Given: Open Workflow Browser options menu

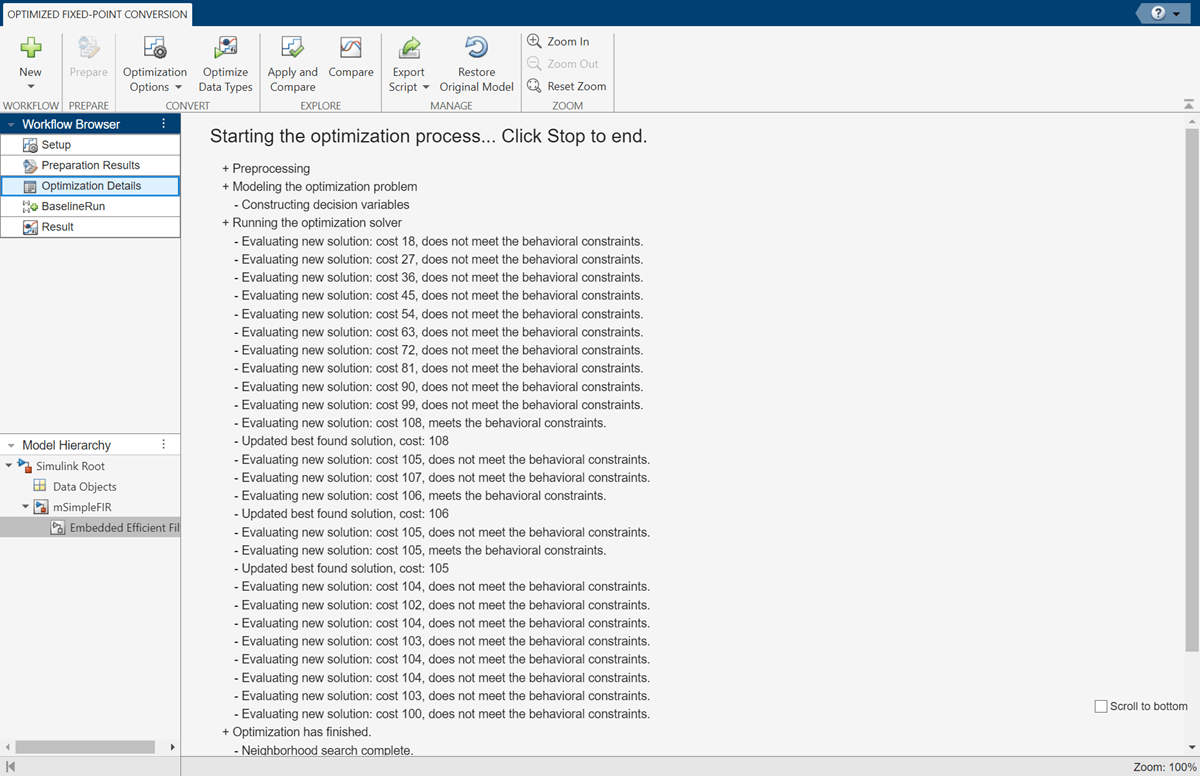Looking at the screenshot, I should click(x=164, y=124).
